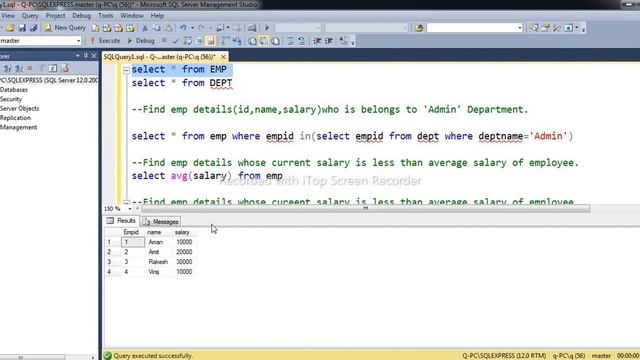Image resolution: width=640 pixels, height=360 pixels.
Task: Toggle Include Actual Execution Plan icon
Action: click(224, 41)
